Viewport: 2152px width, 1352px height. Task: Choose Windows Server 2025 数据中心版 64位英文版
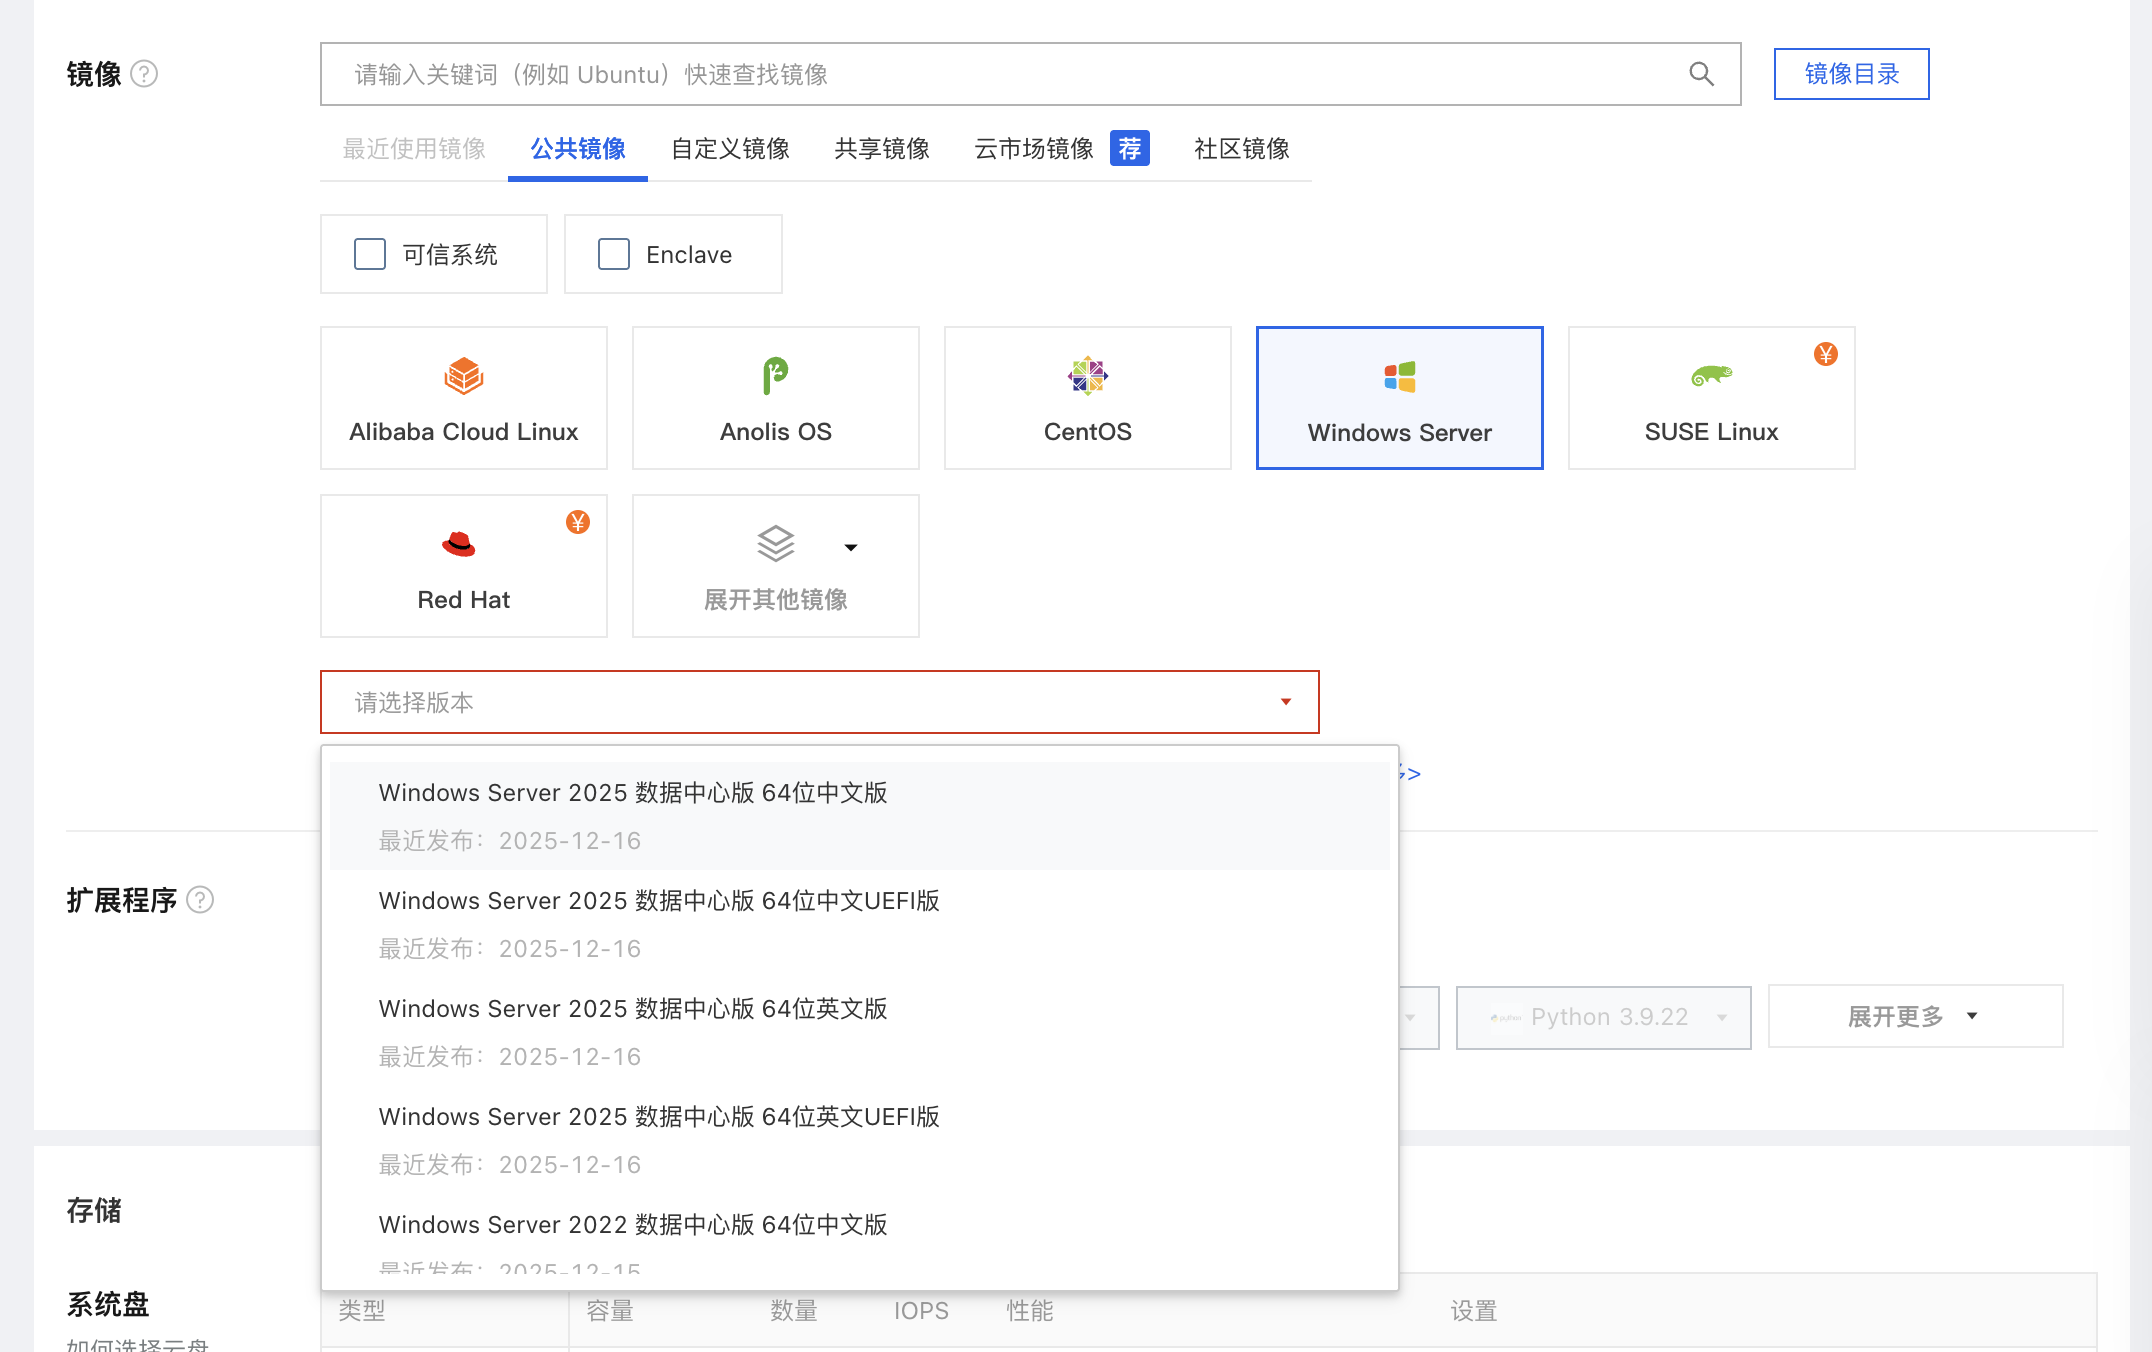click(x=860, y=1032)
